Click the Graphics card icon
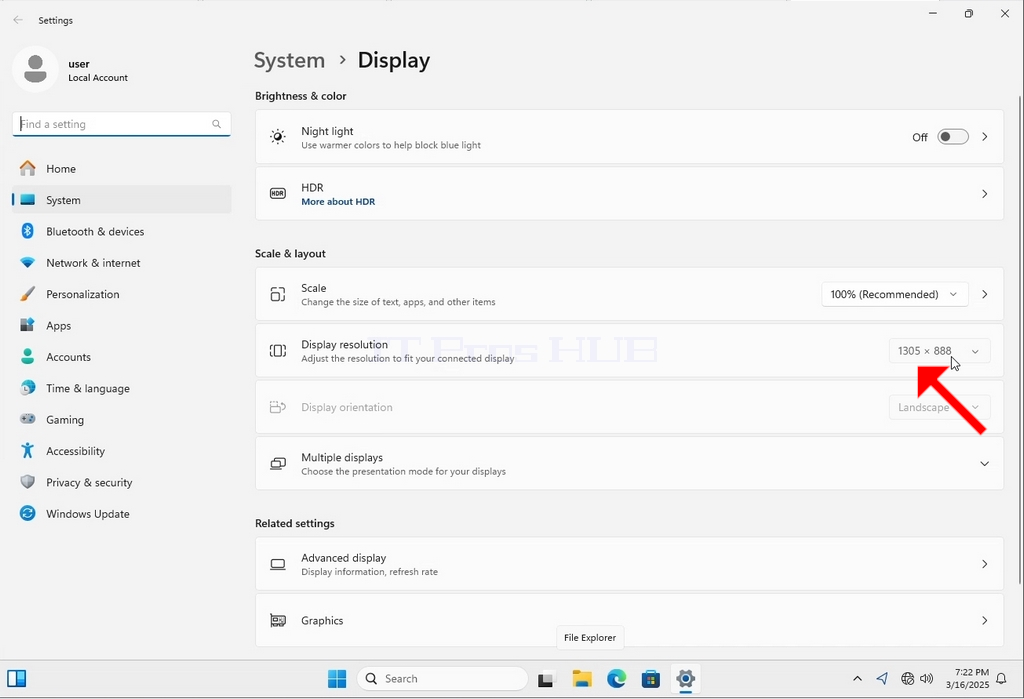Screen dimensions: 1024x699 tap(278, 621)
